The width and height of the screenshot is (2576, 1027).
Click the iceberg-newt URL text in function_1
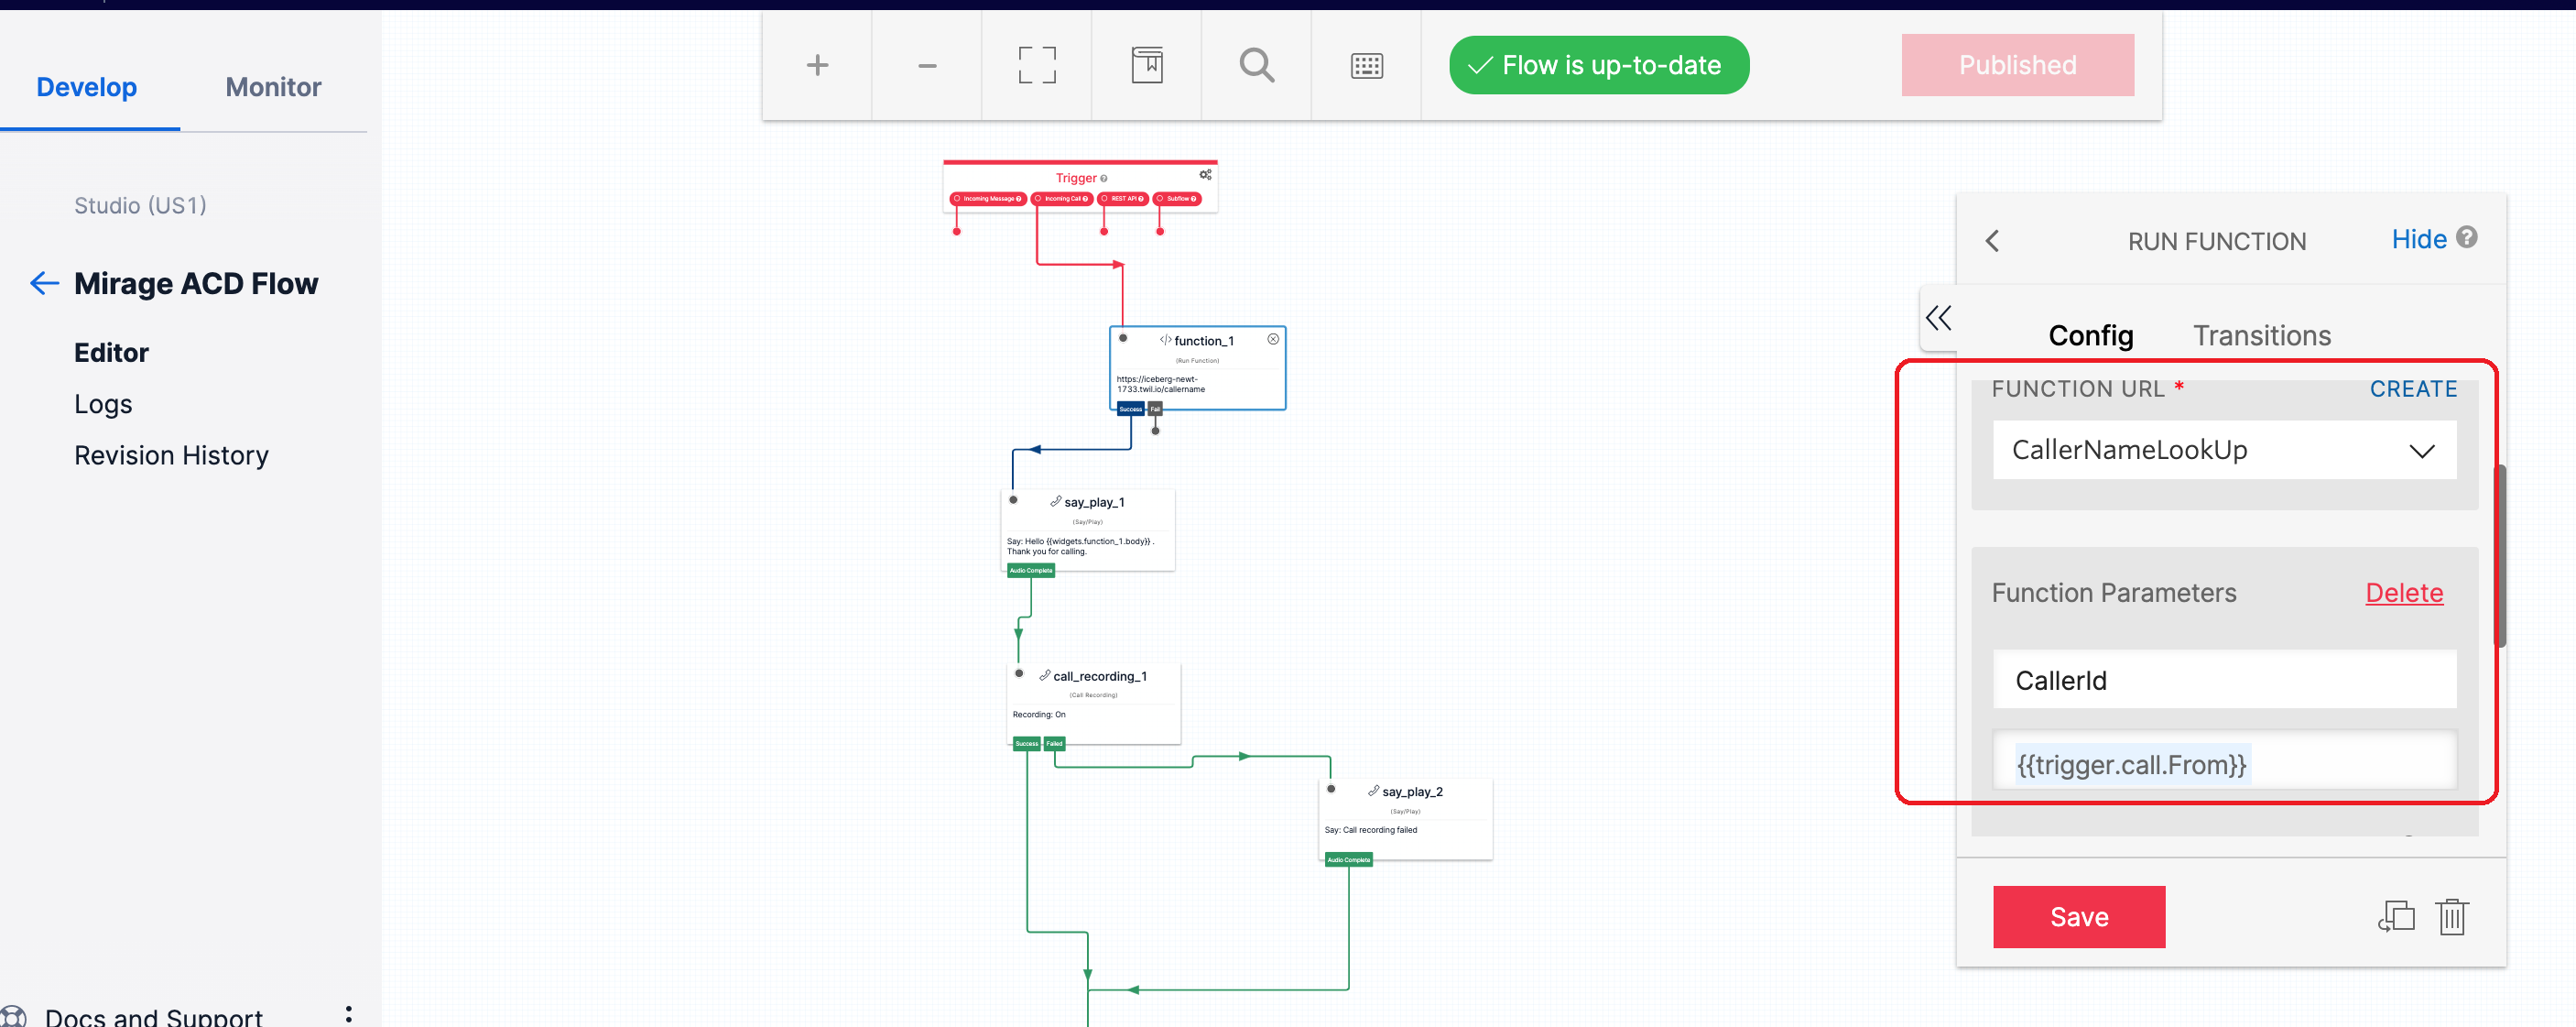click(1160, 384)
